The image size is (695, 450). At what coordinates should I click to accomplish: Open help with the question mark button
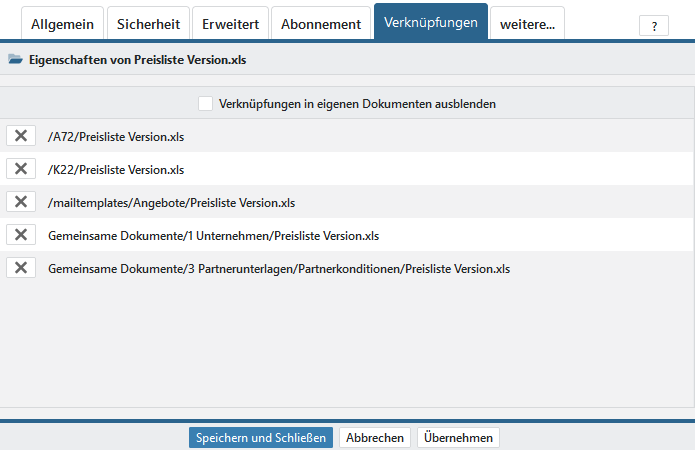653,27
